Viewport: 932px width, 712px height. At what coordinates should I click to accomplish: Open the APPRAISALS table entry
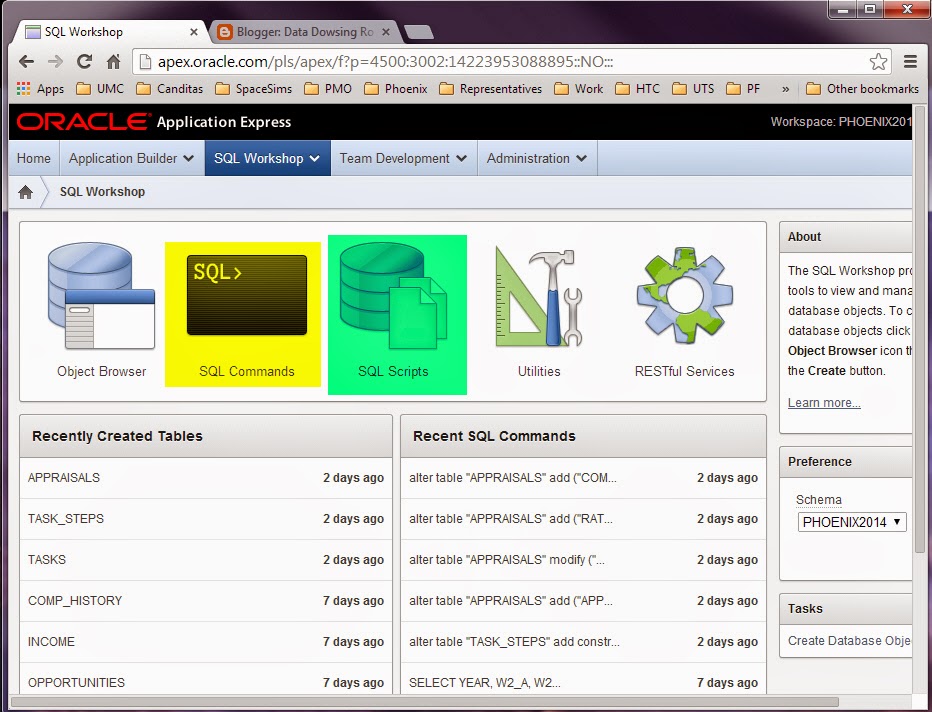pyautogui.click(x=63, y=478)
